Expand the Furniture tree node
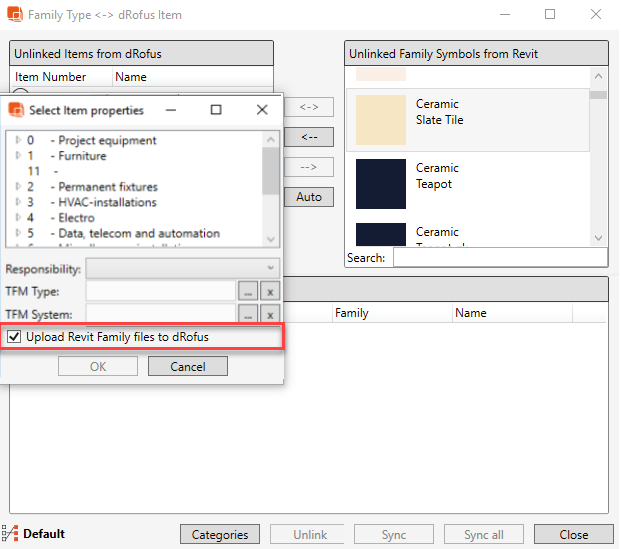Image resolution: width=621 pixels, height=549 pixels. click(18, 156)
